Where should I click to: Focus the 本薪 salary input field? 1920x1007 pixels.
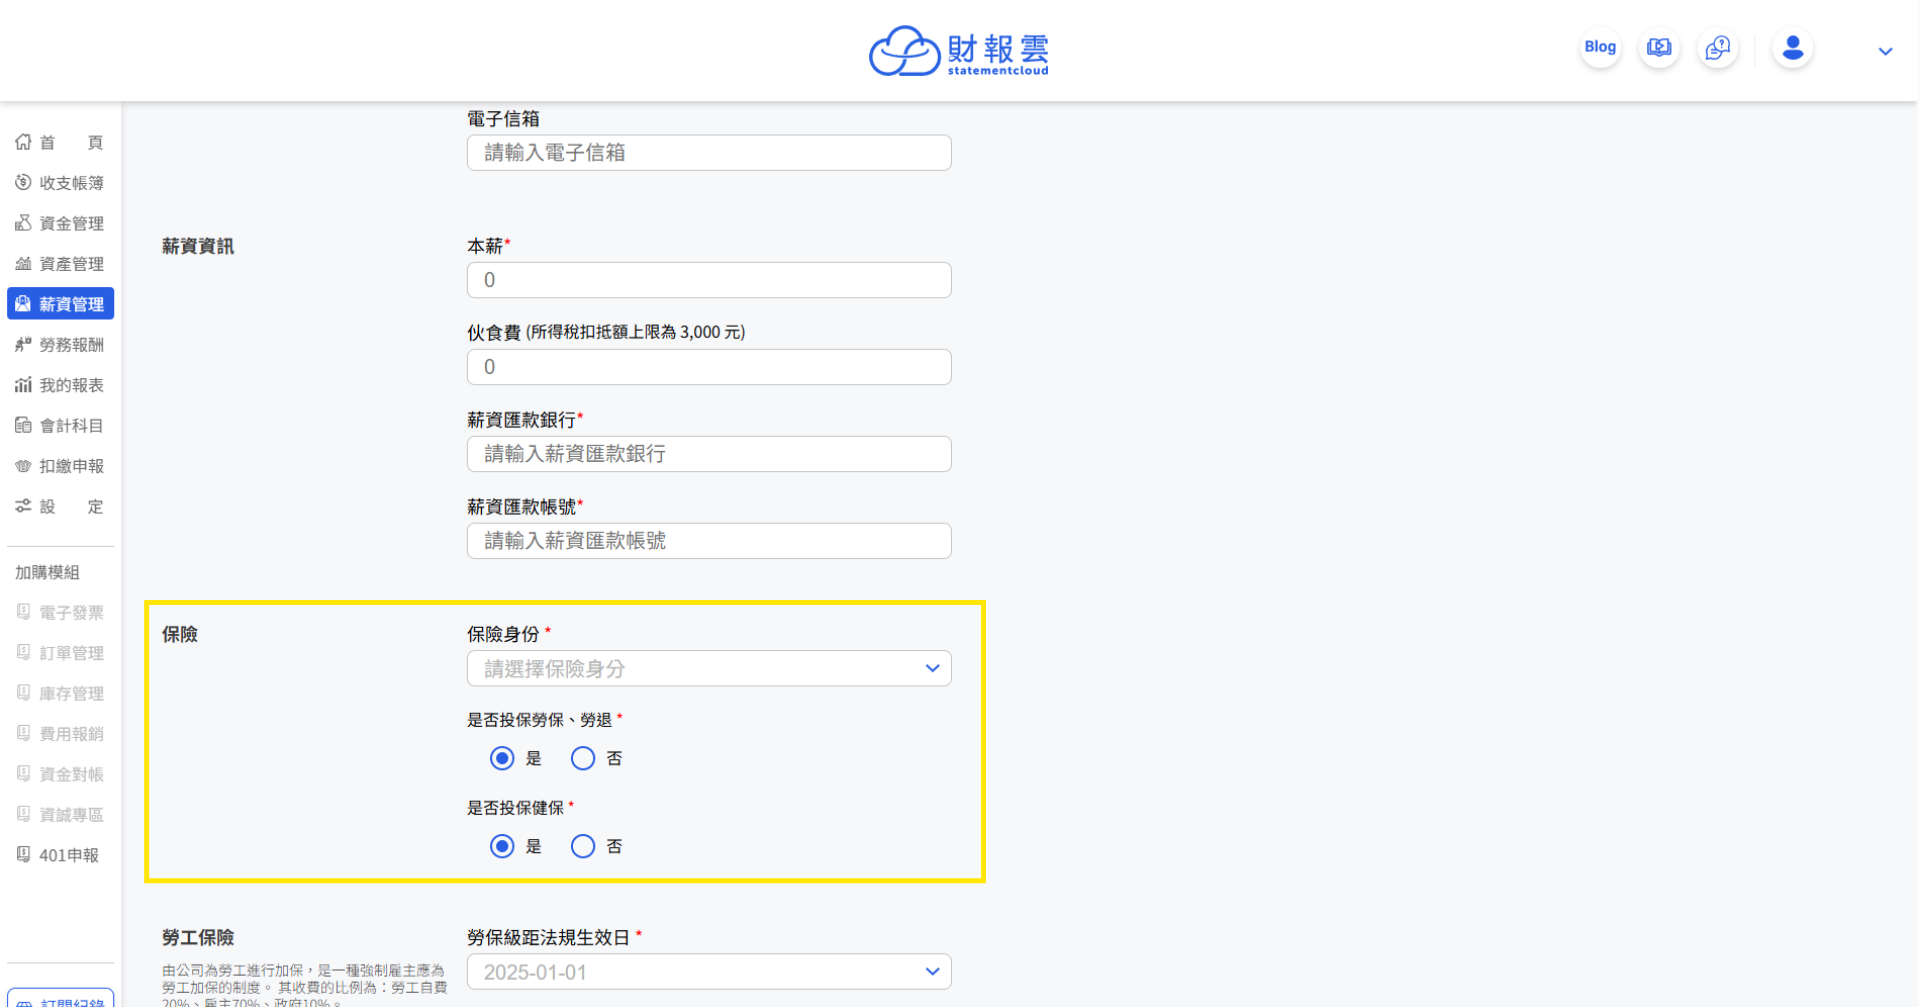coord(709,280)
